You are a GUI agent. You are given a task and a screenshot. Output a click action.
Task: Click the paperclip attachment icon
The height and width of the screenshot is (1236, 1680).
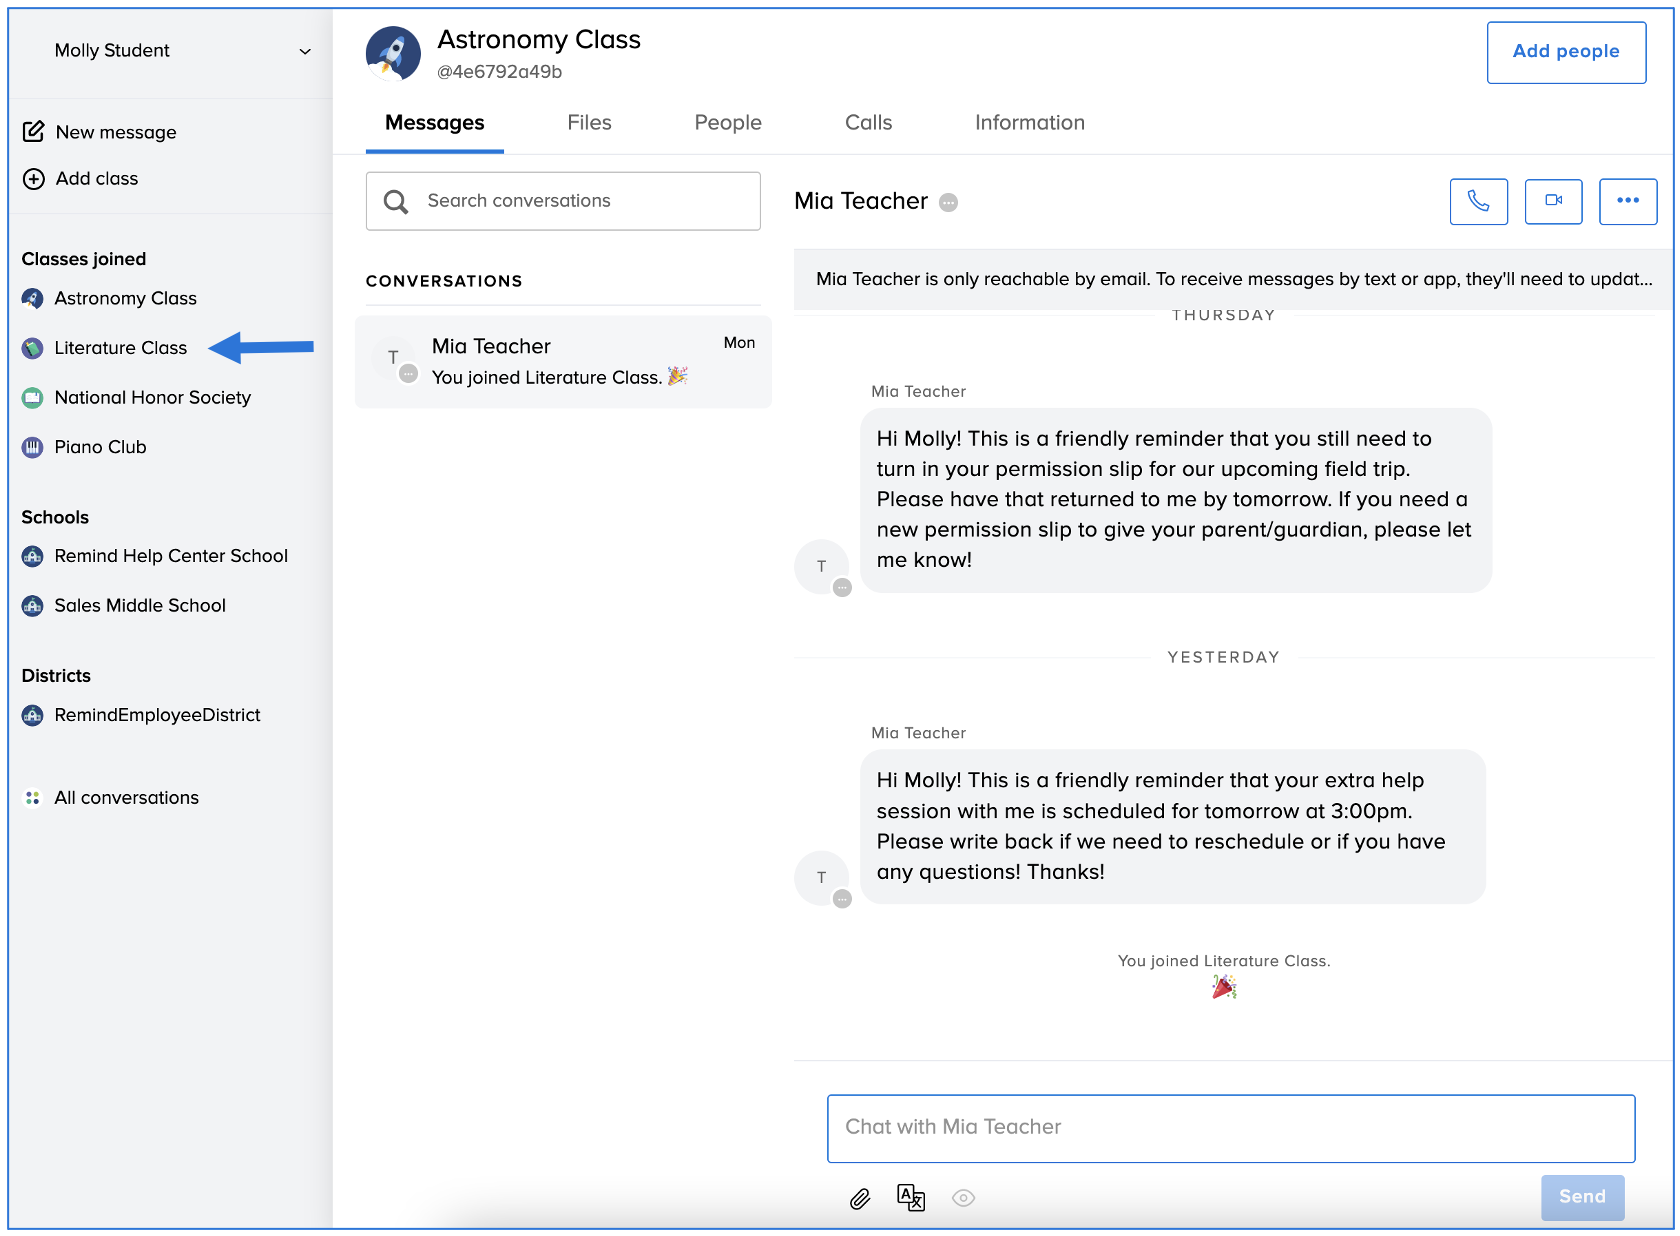coord(860,1198)
